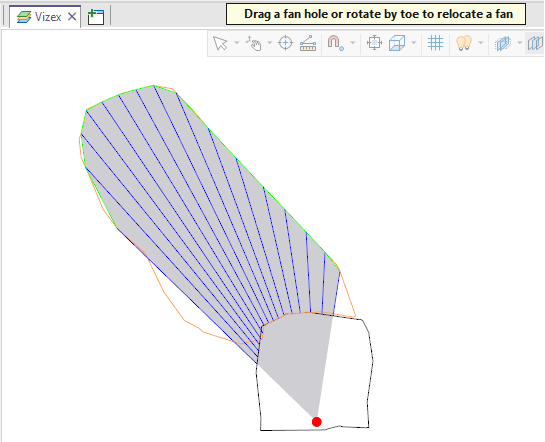Toggle the magnet snap mode
This screenshot has width=545, height=442.
(x=335, y=43)
